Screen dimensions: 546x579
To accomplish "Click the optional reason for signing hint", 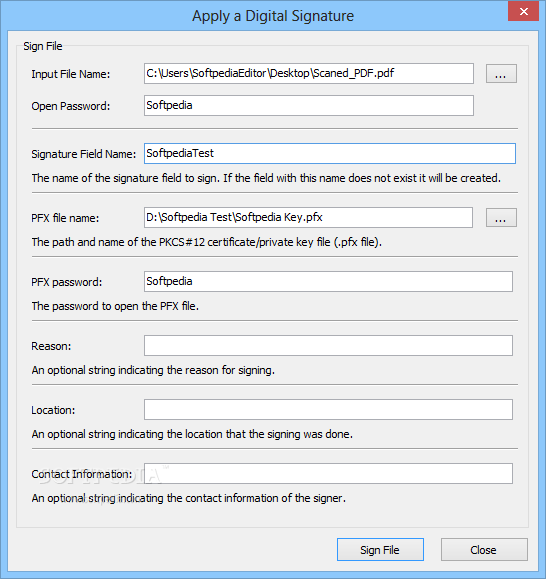I will (x=153, y=370).
